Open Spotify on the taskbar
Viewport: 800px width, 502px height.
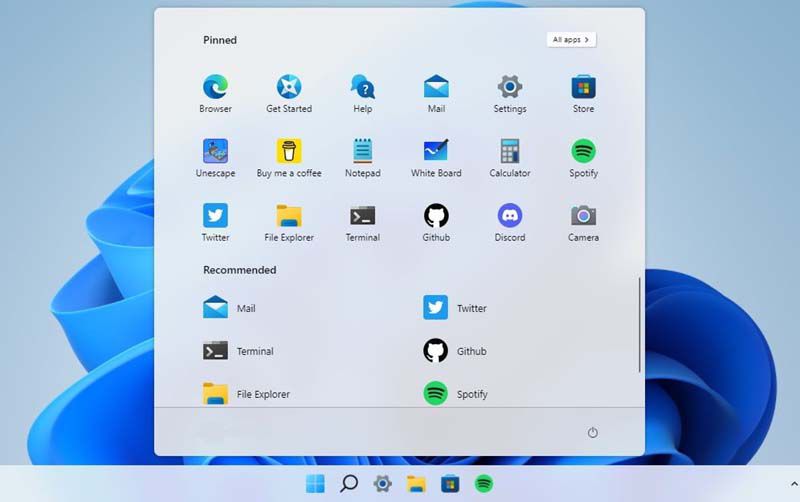click(484, 484)
